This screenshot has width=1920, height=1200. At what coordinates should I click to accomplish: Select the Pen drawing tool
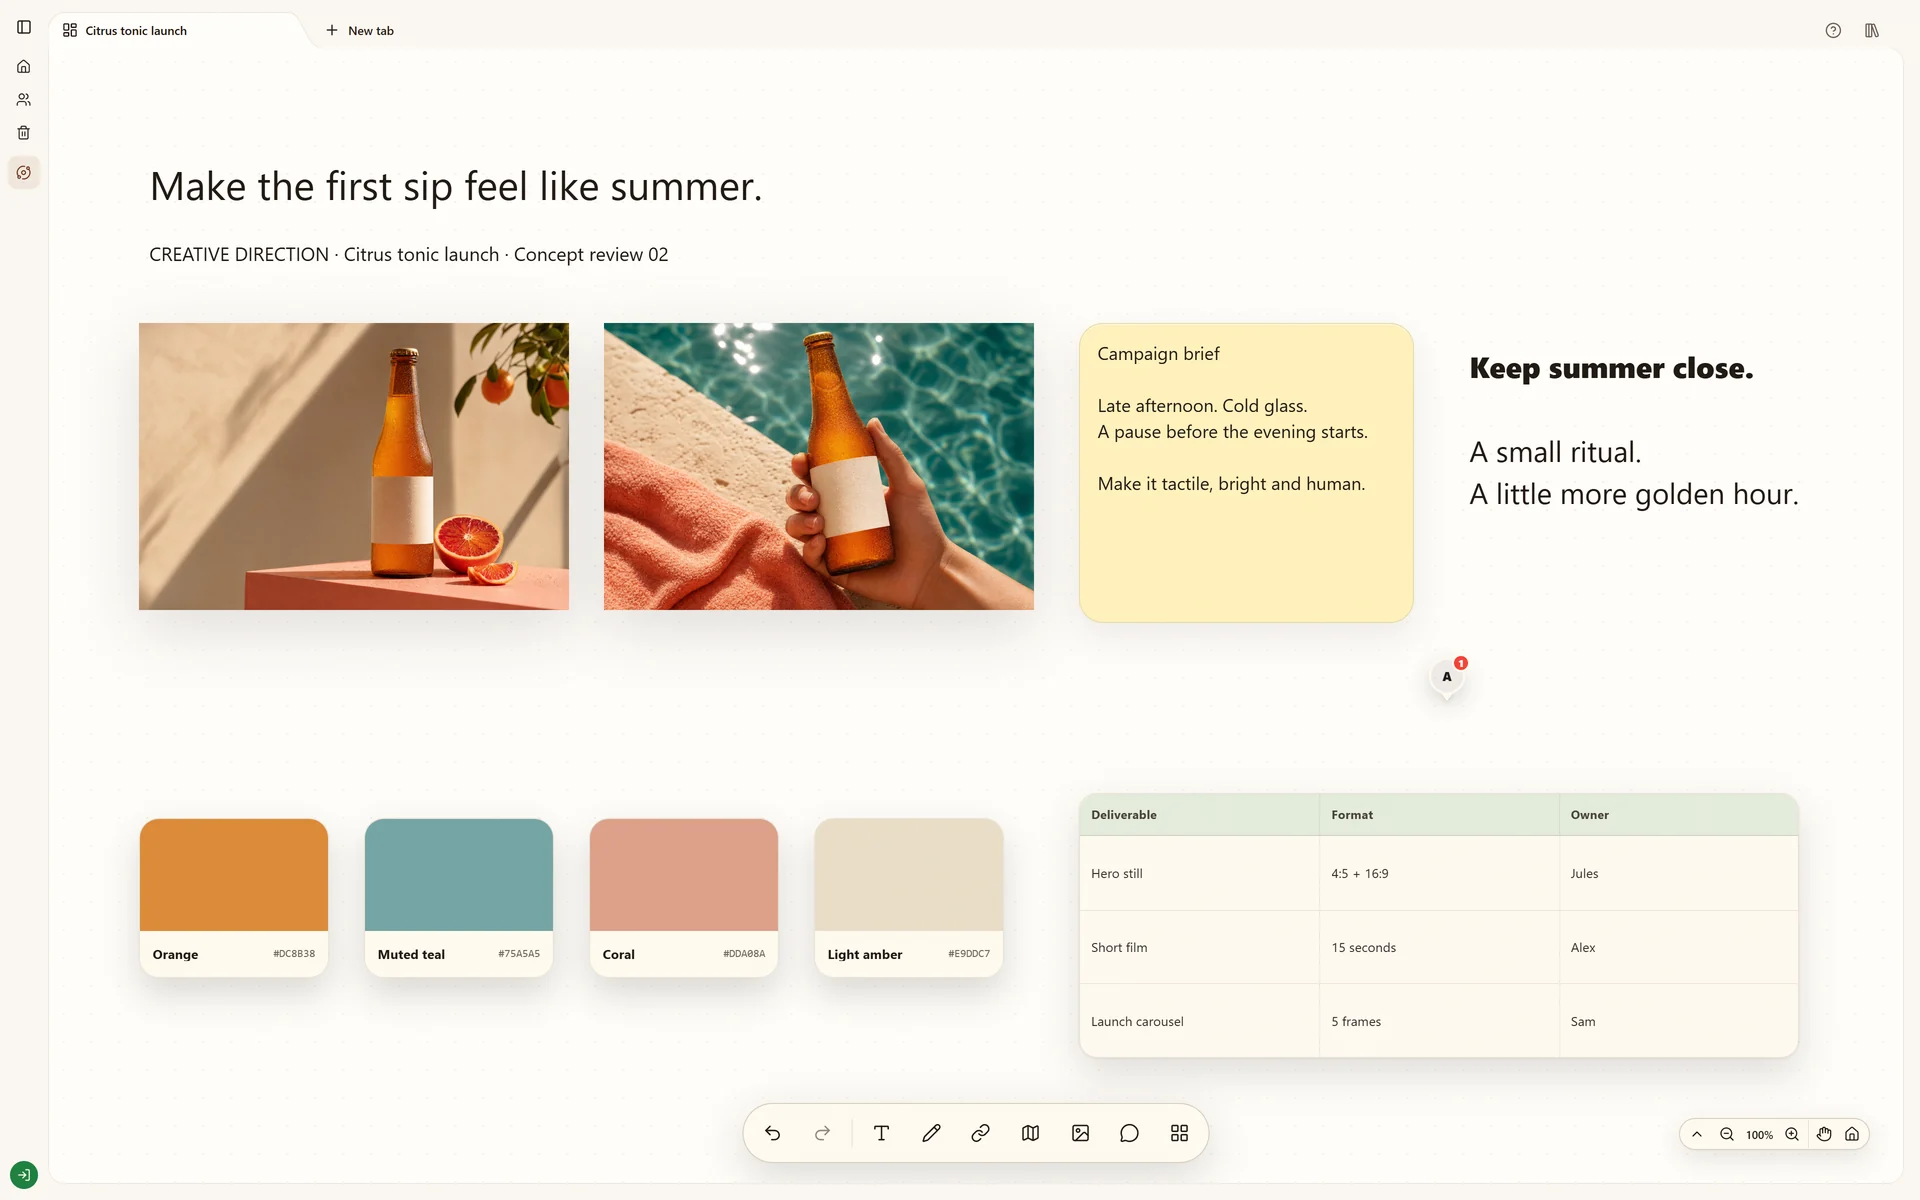931,1133
